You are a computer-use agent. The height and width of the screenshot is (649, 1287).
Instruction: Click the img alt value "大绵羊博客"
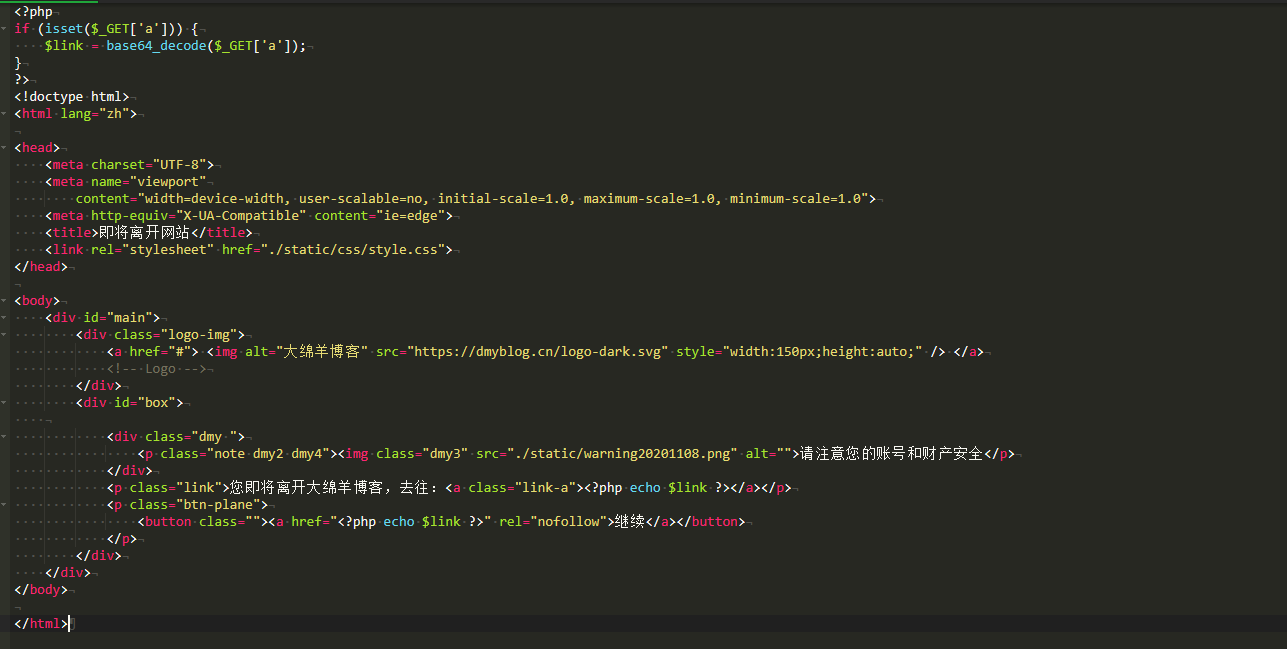322,352
